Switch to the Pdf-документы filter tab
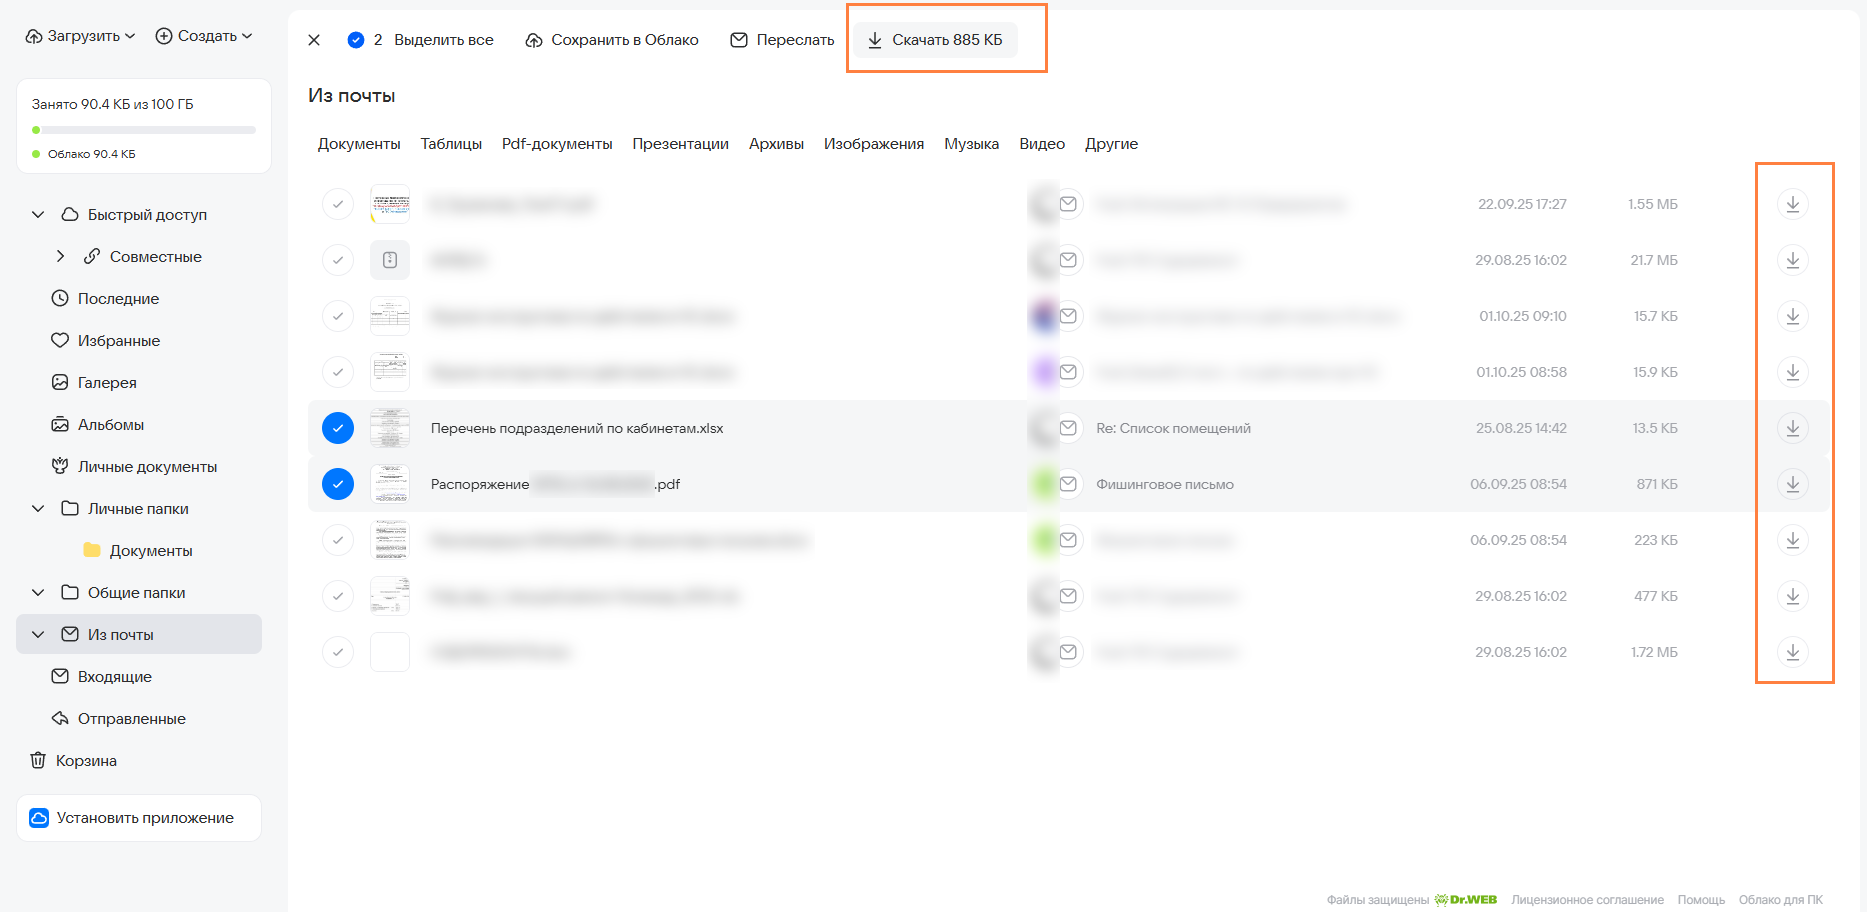Screen dimensions: 1867x912 tap(557, 144)
